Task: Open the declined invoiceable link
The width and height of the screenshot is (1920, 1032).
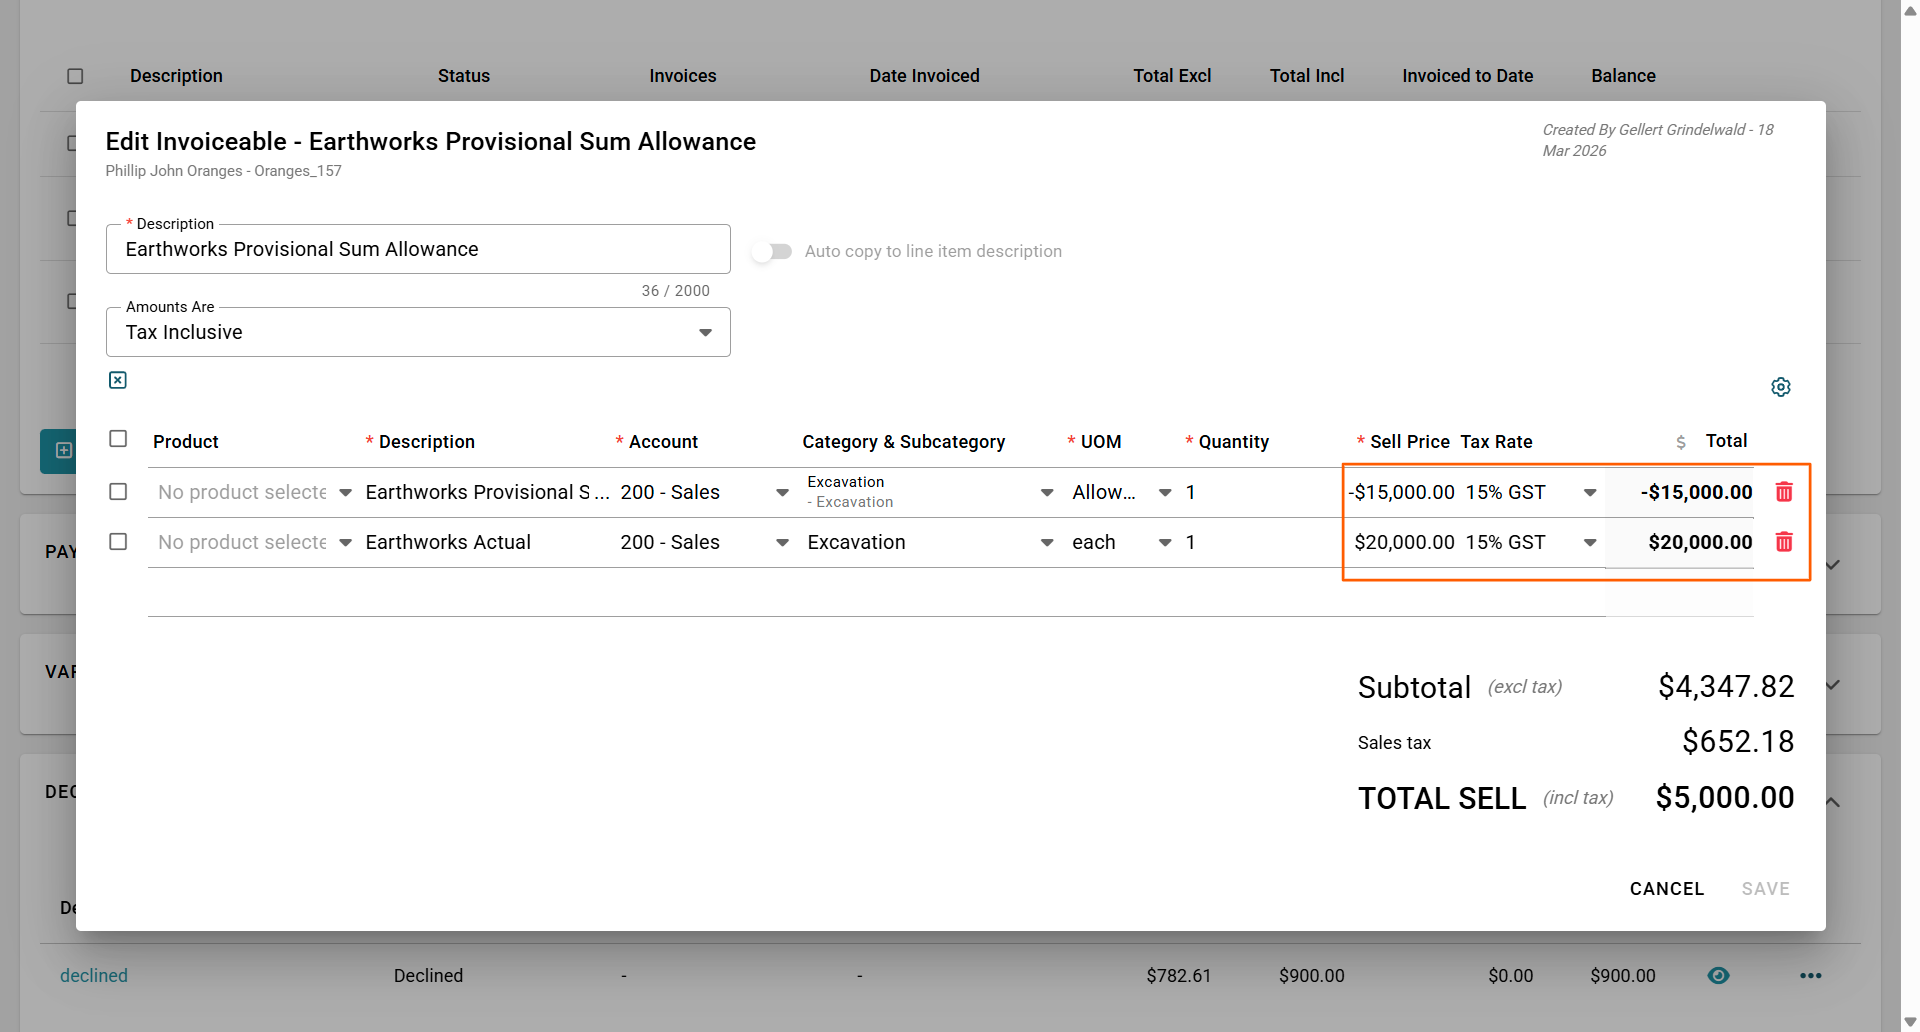Action: pyautogui.click(x=94, y=976)
